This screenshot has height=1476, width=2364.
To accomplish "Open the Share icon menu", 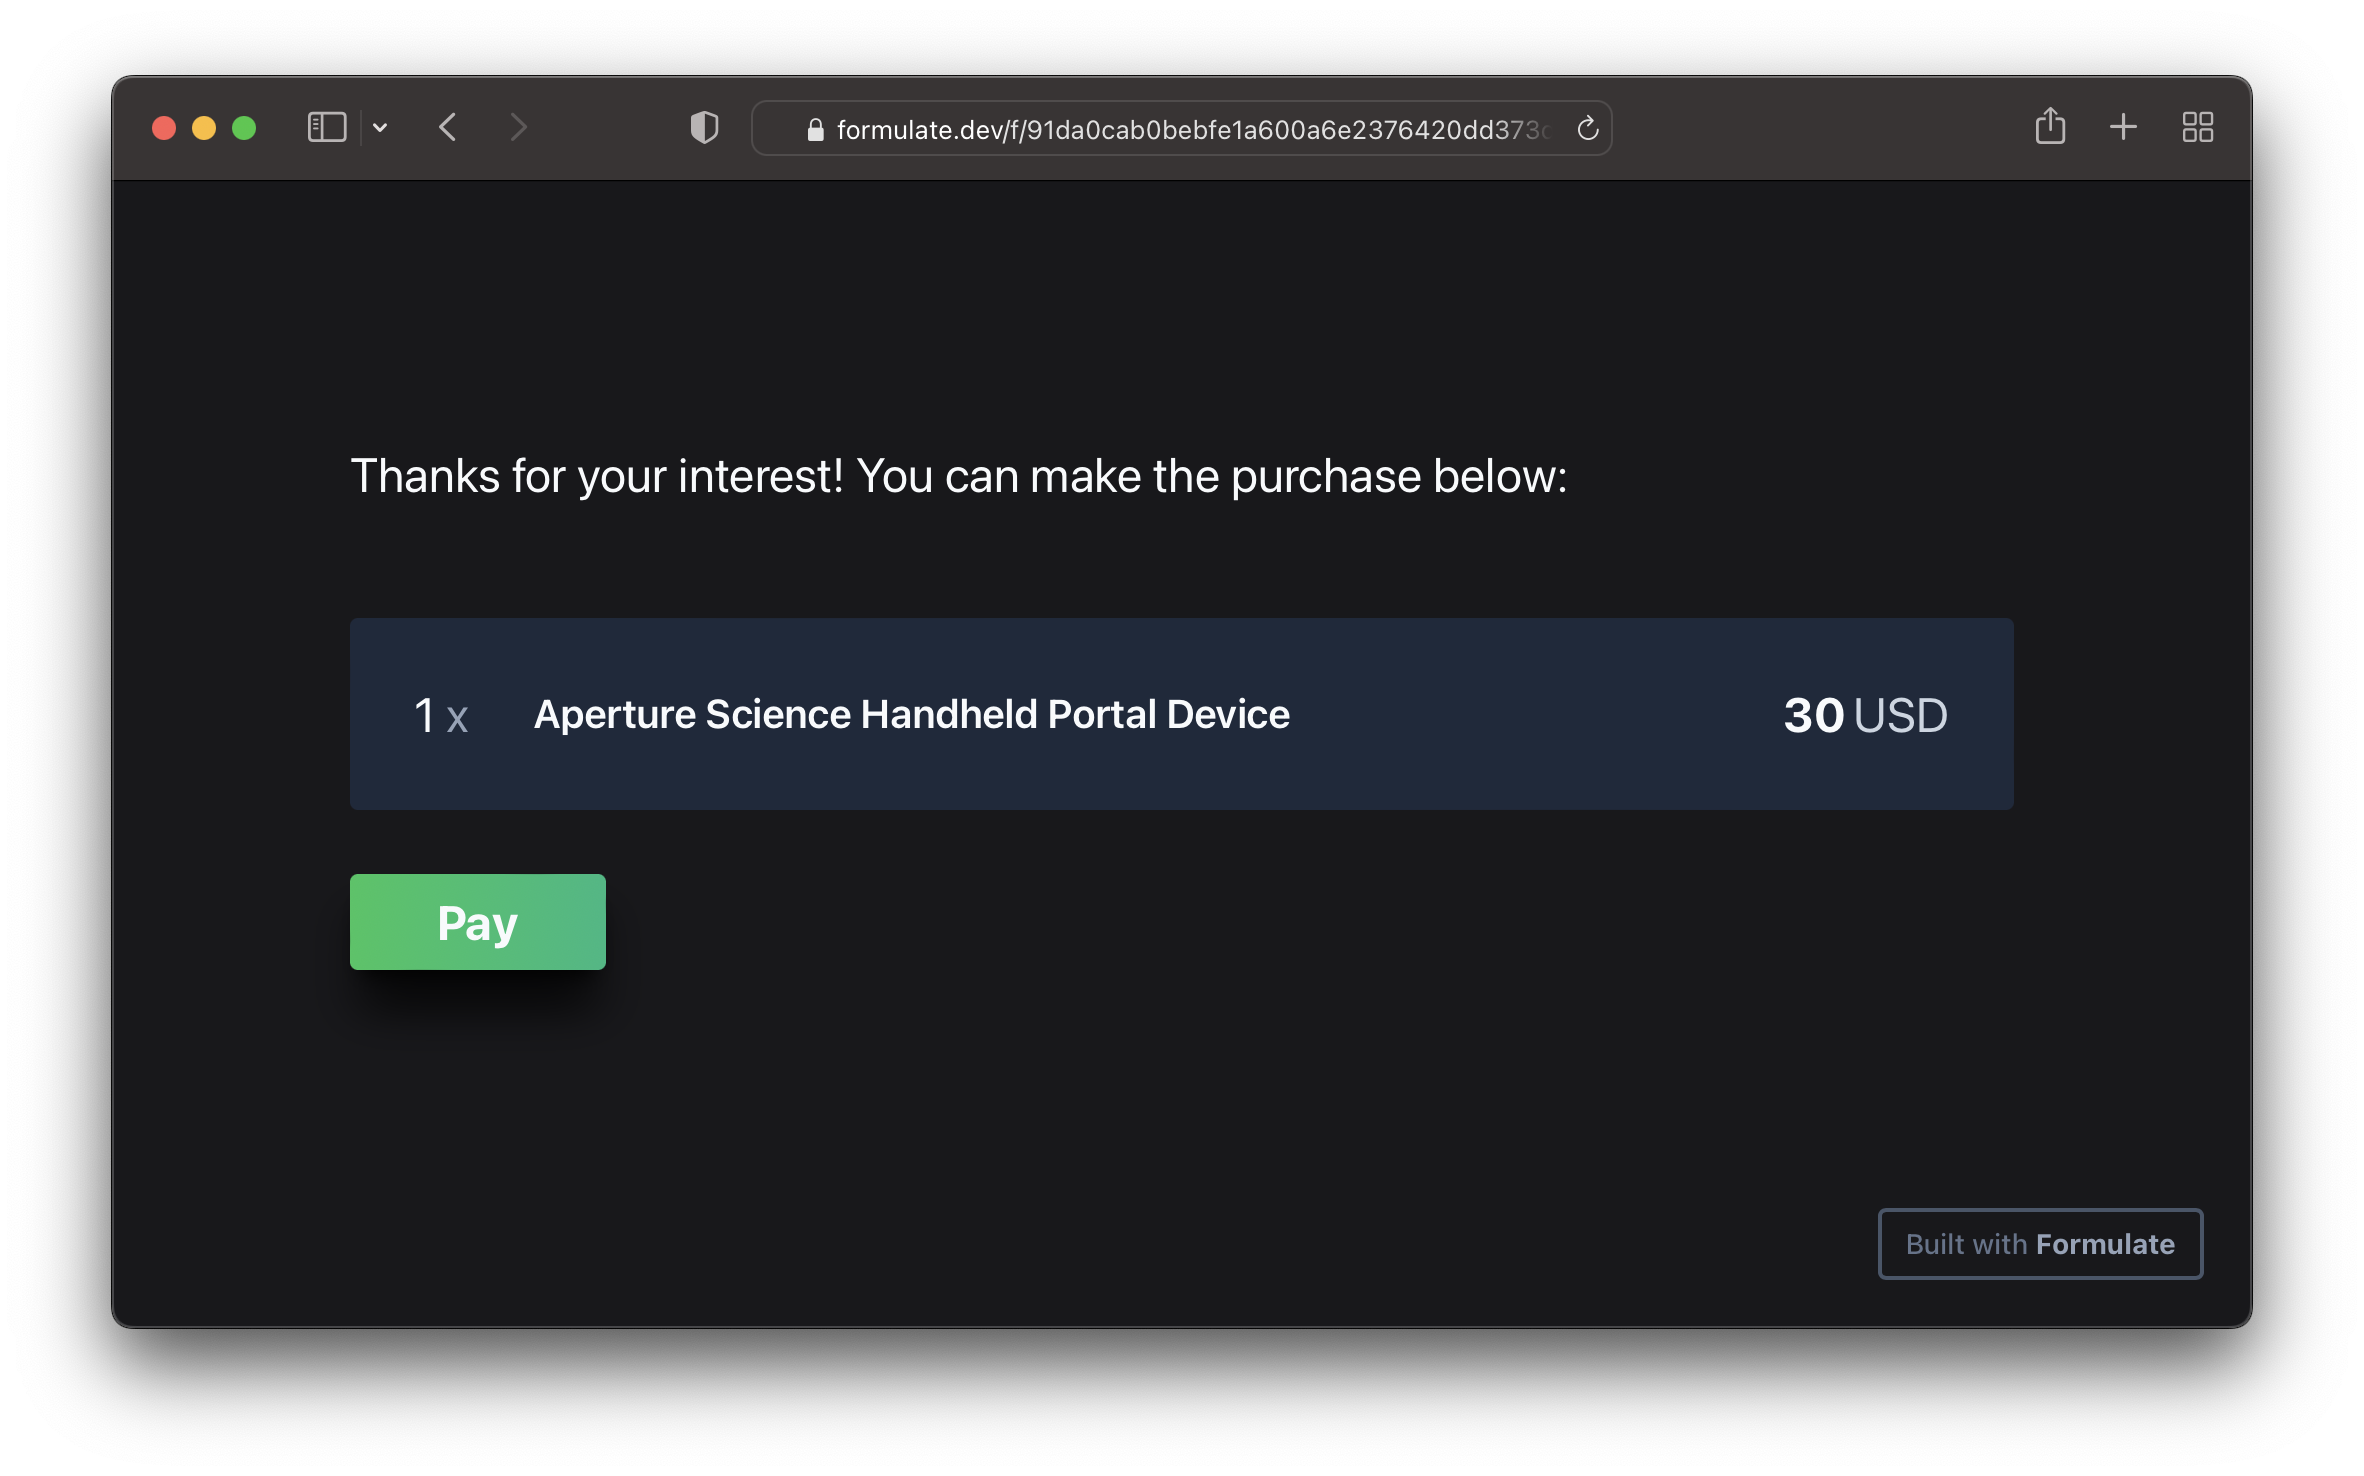I will click(x=2049, y=127).
